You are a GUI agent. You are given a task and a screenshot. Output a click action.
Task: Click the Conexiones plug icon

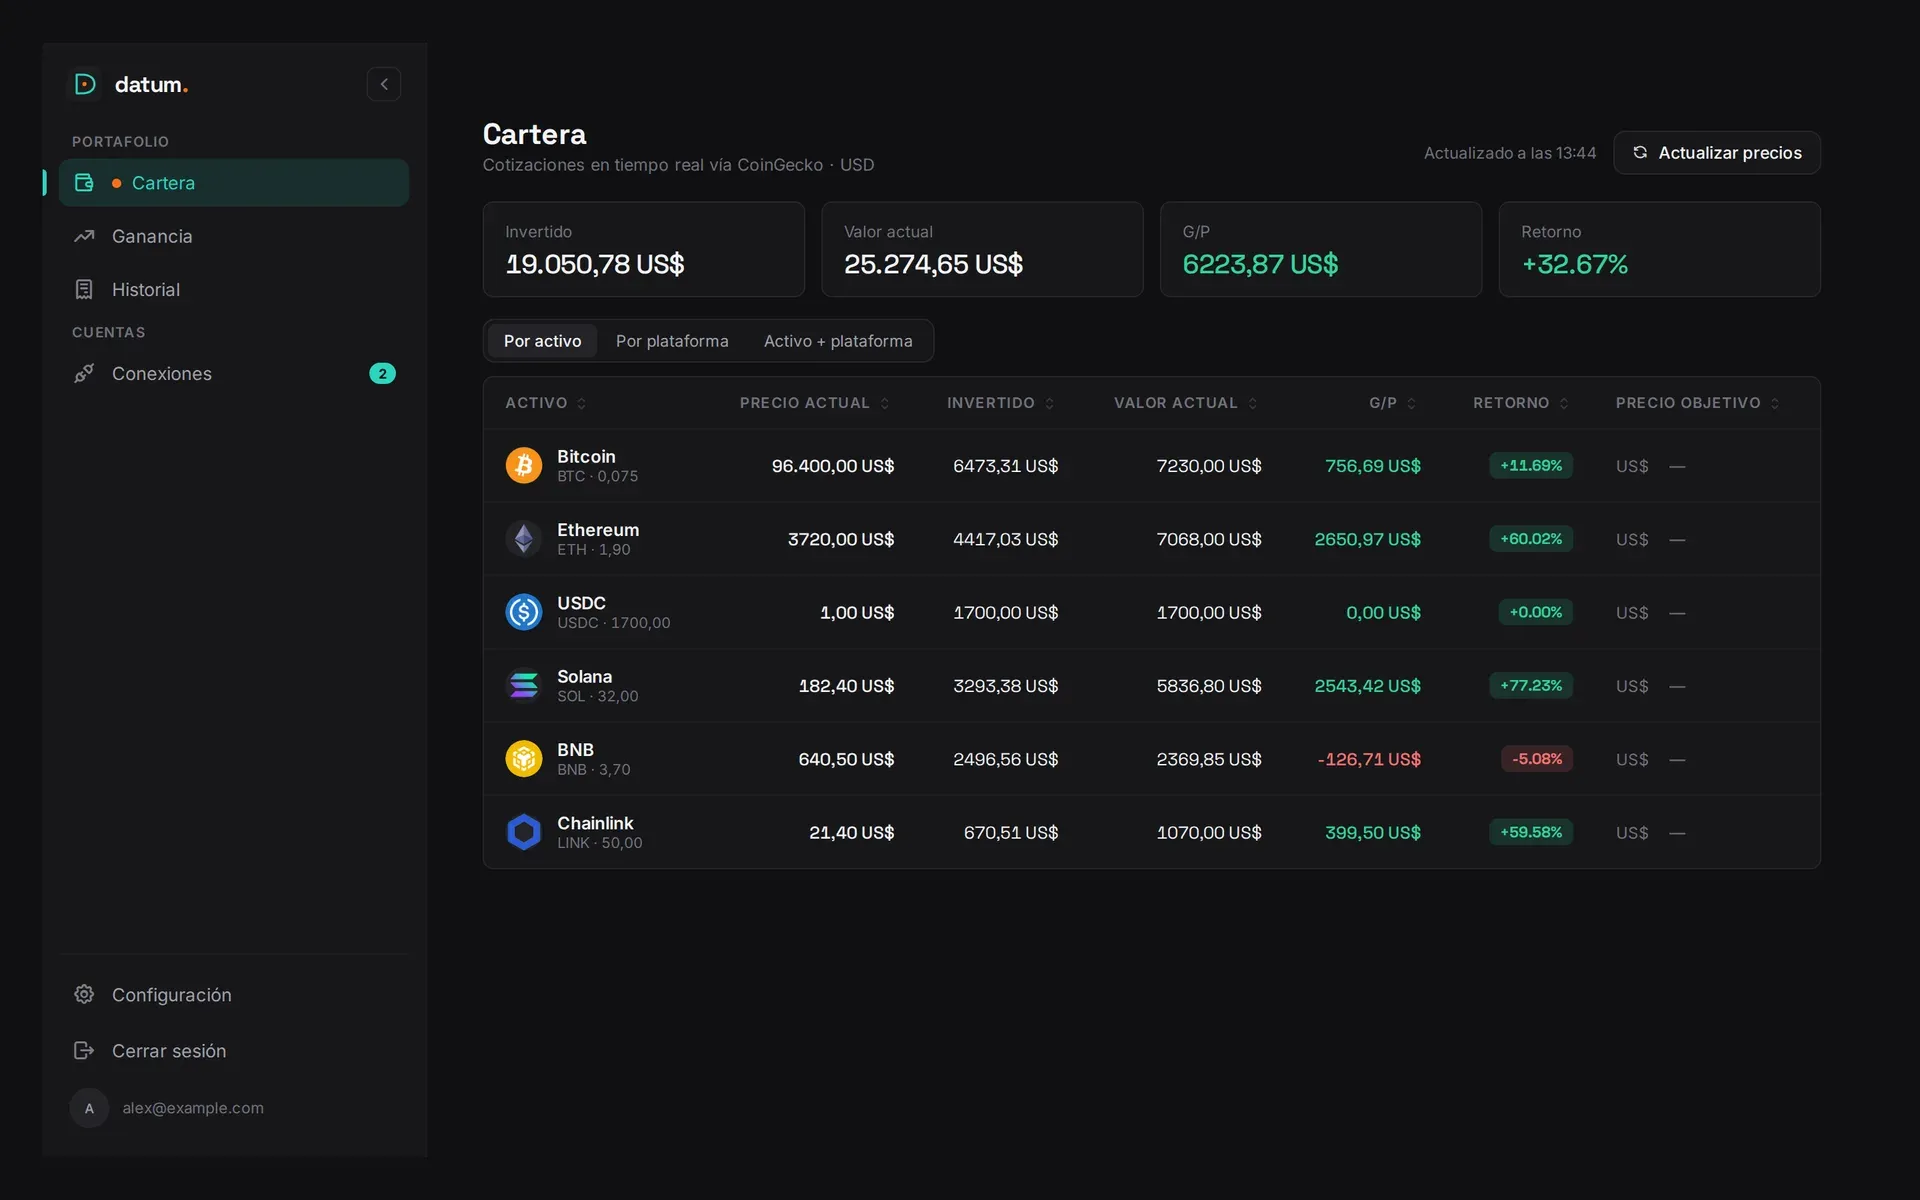(x=84, y=373)
